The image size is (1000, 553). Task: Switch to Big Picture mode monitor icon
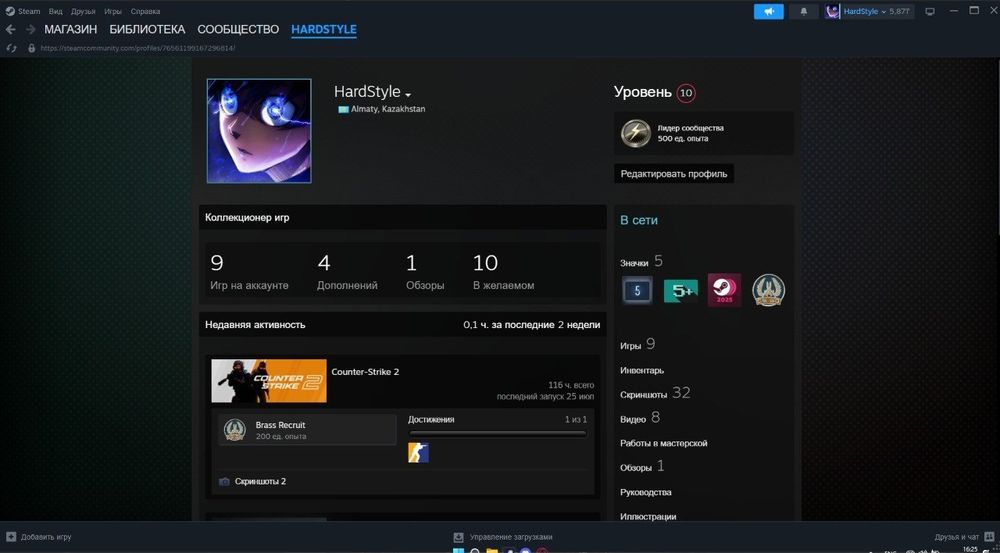(930, 11)
